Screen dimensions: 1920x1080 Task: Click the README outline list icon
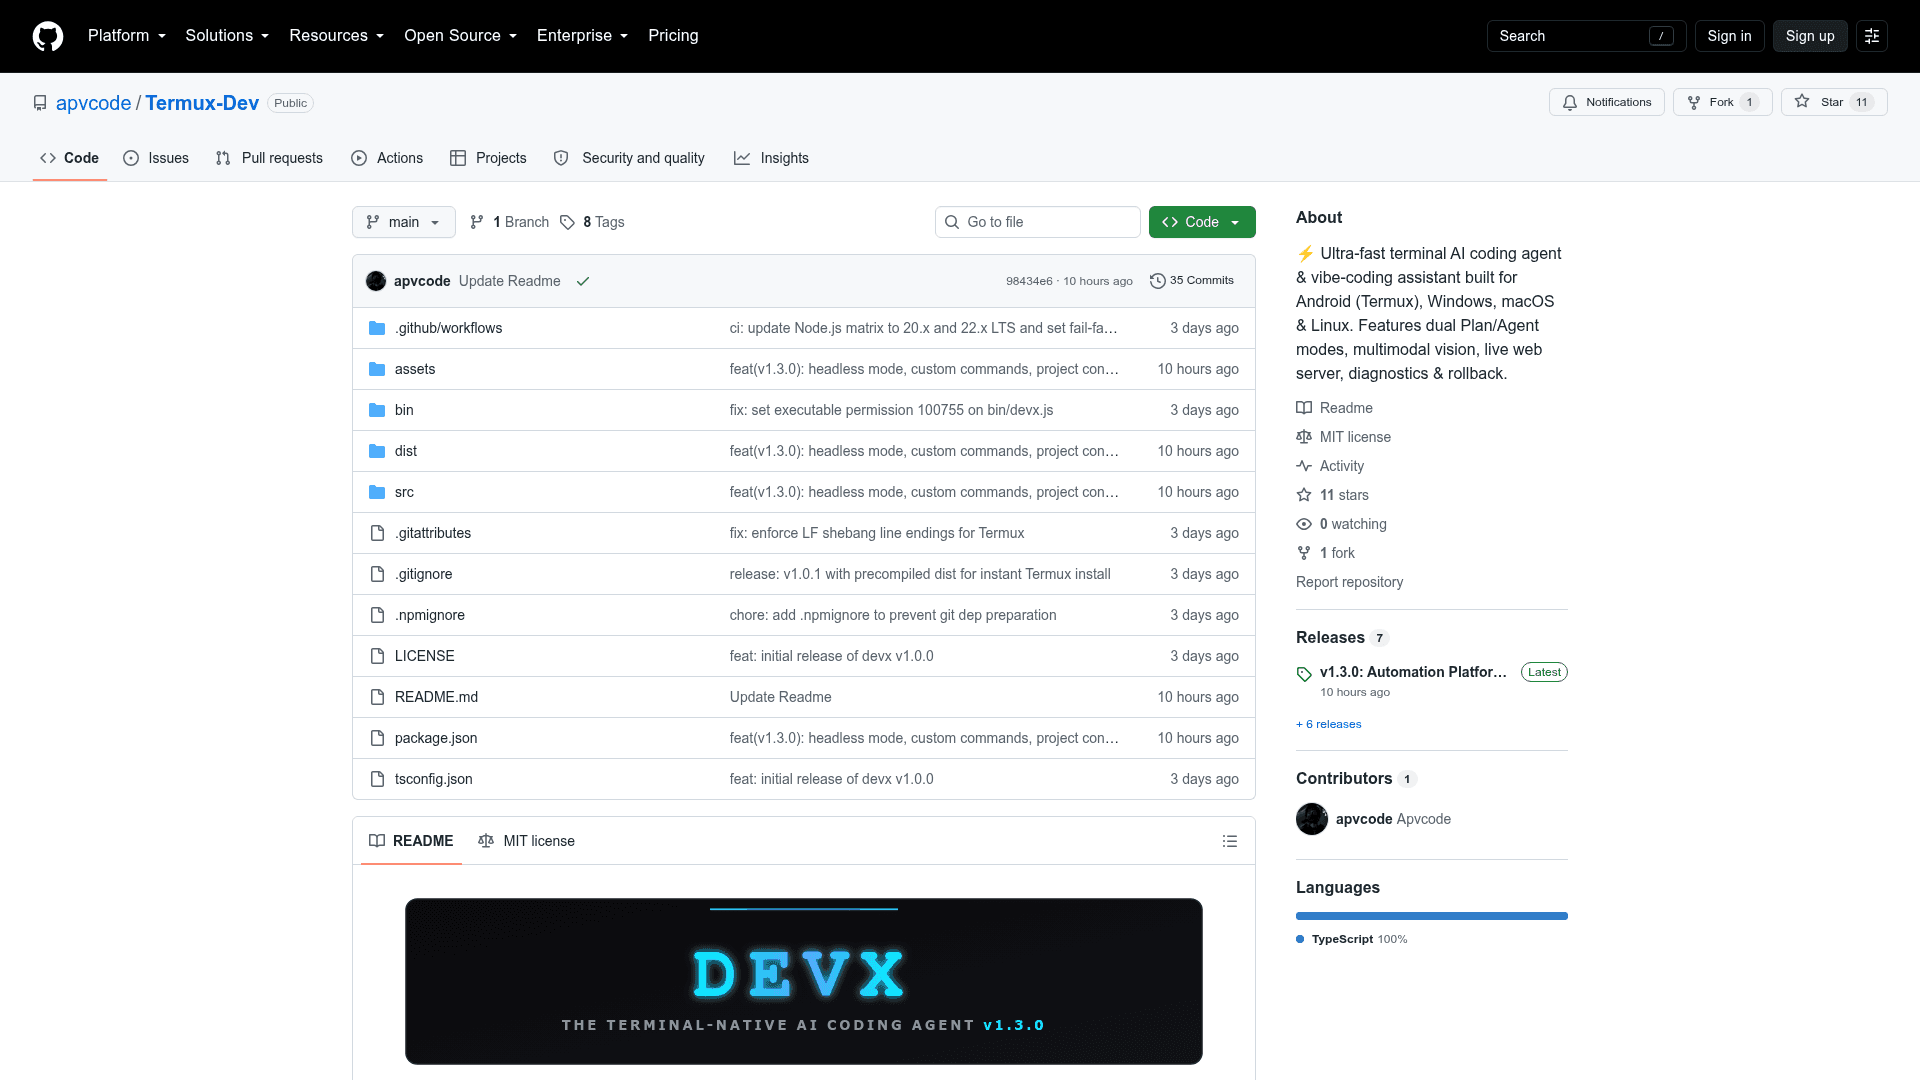coord(1230,841)
